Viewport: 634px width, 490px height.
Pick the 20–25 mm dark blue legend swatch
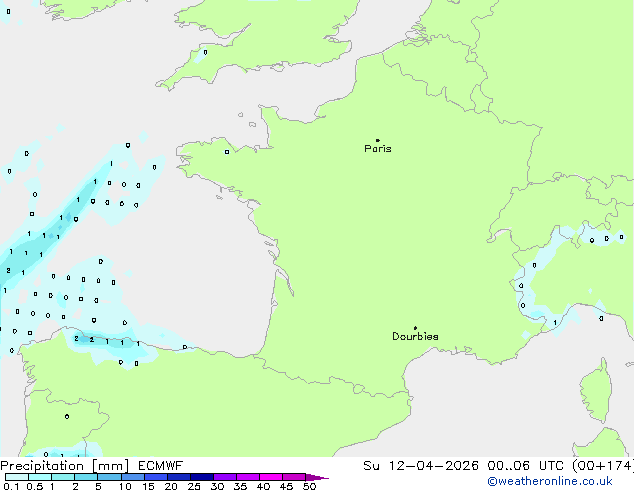[178, 477]
